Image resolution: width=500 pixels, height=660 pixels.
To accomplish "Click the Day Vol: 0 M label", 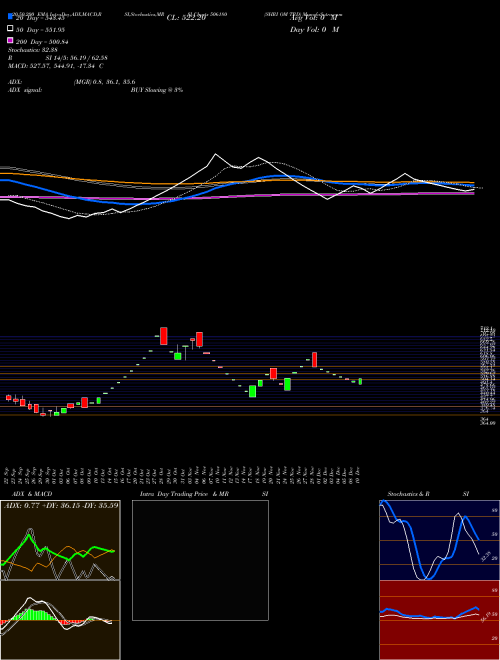I will pos(314,29).
